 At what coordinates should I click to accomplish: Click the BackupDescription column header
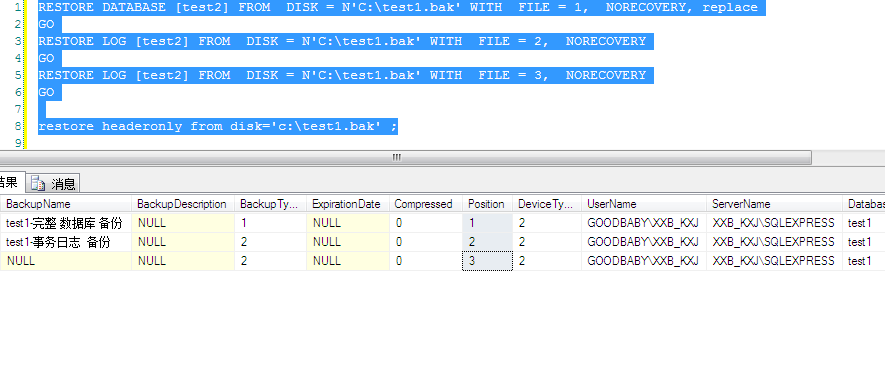(x=183, y=204)
